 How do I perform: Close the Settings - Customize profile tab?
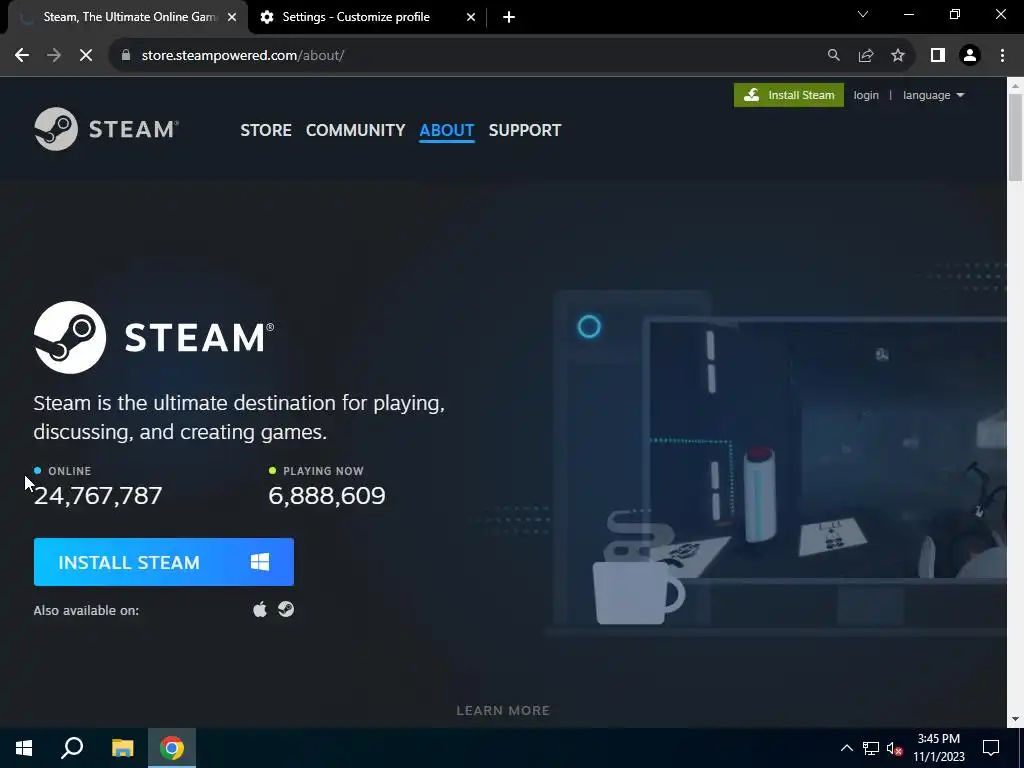[471, 17]
